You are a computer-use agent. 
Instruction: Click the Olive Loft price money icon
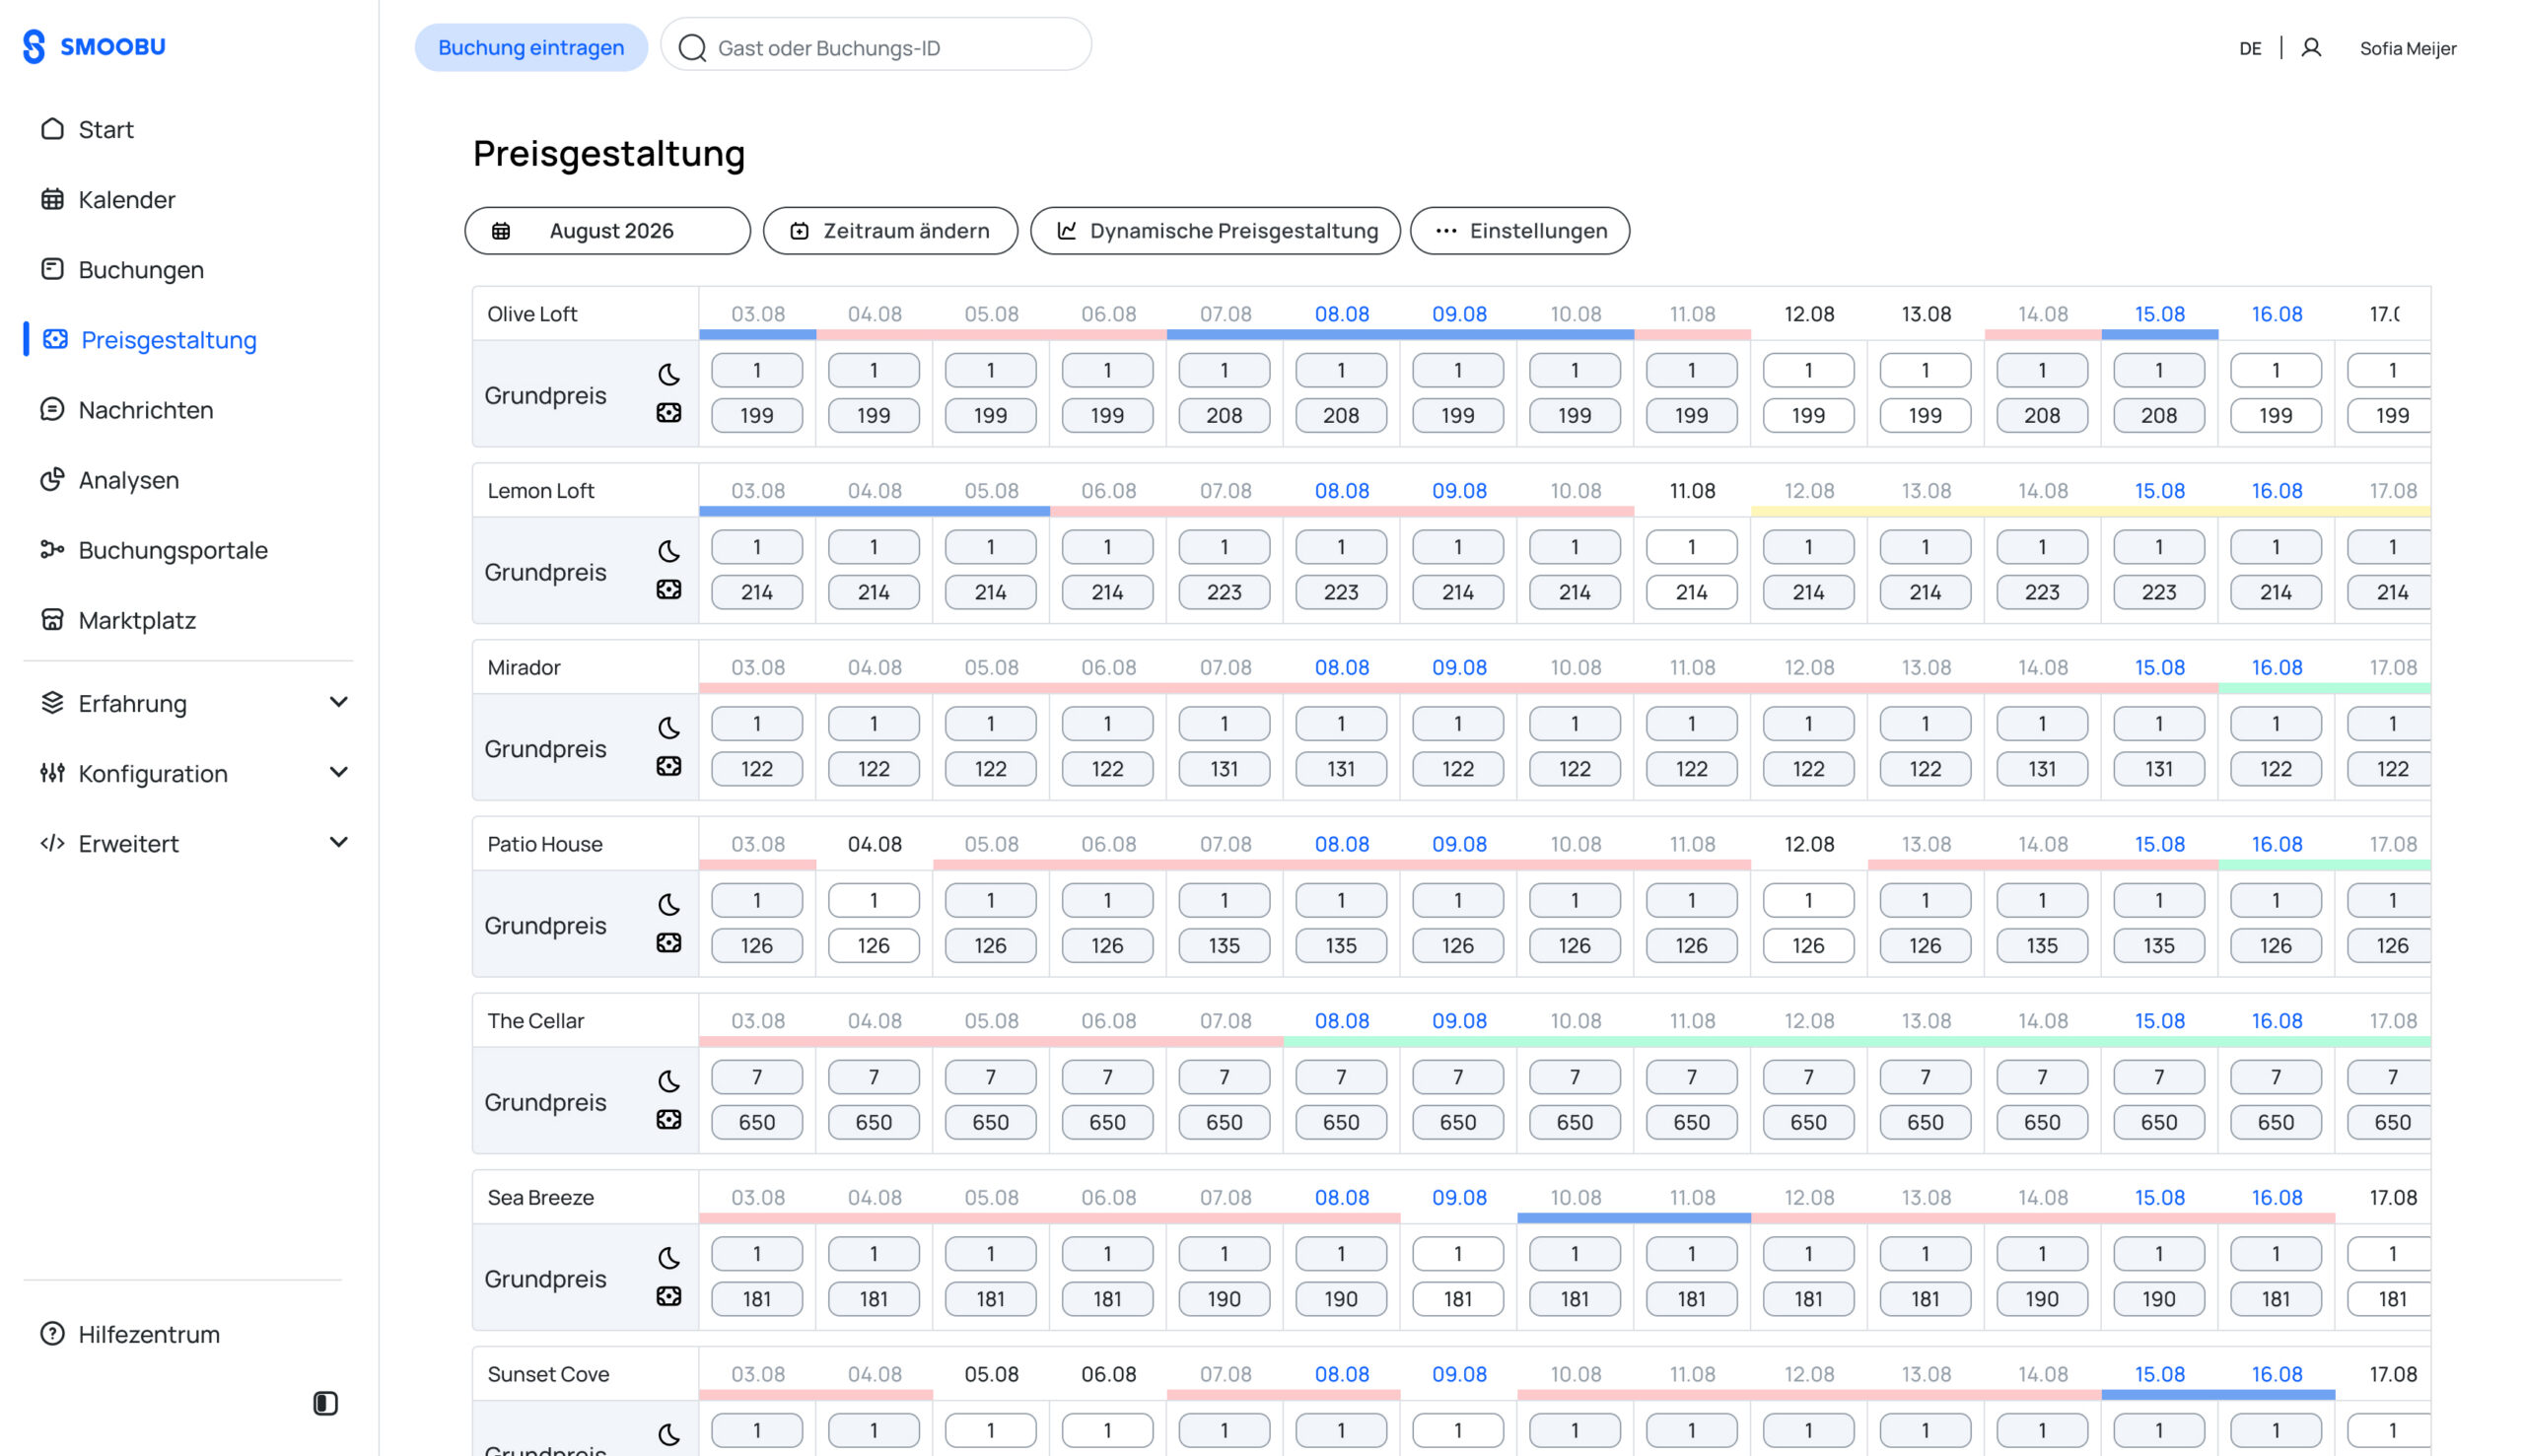click(x=669, y=412)
